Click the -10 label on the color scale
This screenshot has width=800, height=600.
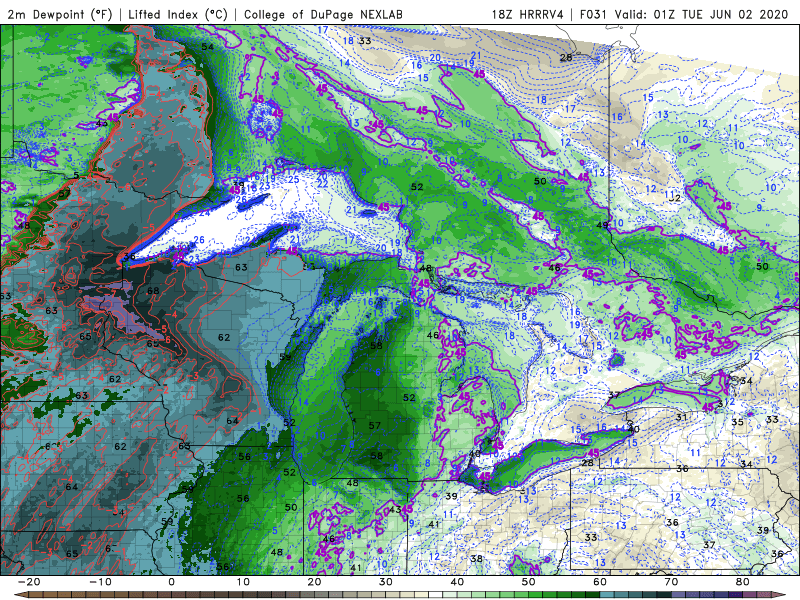tap(100, 582)
